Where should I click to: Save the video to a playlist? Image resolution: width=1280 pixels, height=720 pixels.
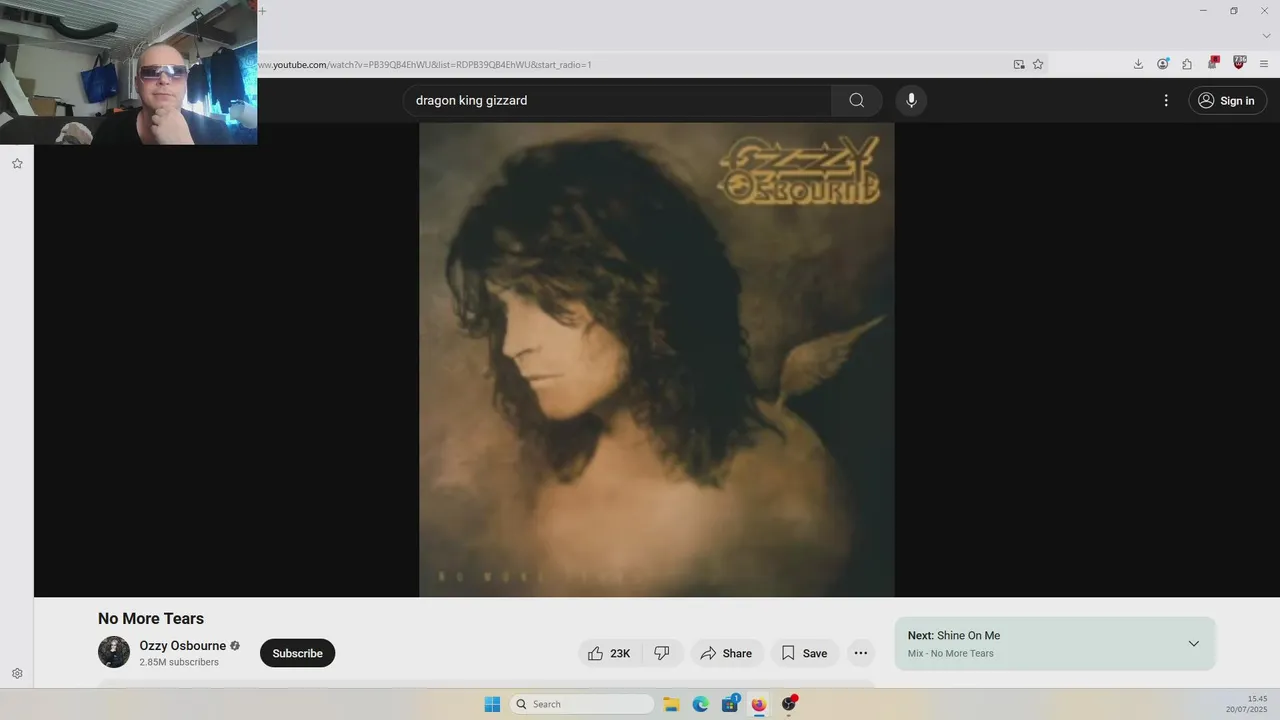point(804,653)
